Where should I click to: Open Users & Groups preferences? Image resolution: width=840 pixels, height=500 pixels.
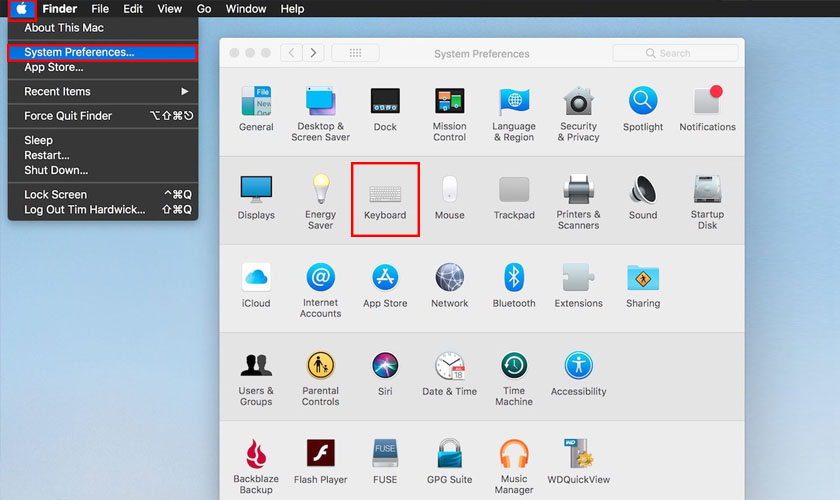(256, 378)
